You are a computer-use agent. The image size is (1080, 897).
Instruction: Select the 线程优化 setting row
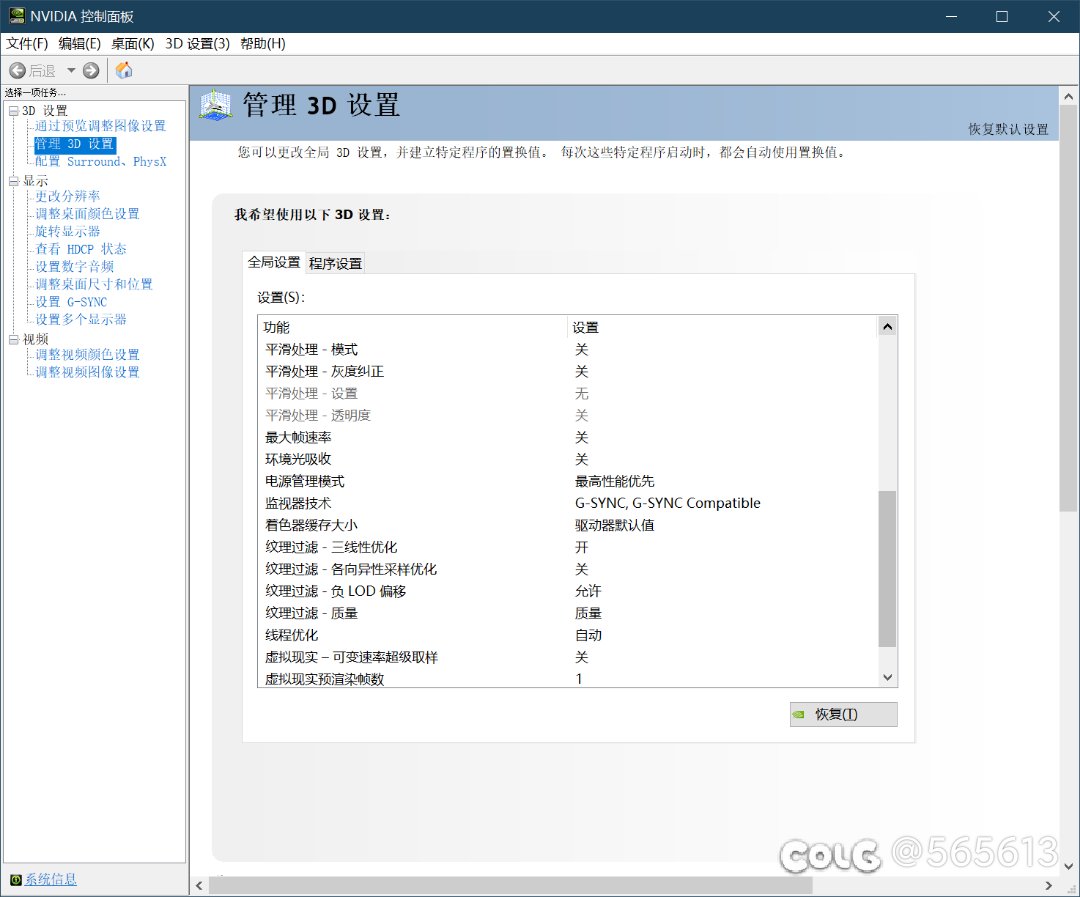click(x=568, y=635)
